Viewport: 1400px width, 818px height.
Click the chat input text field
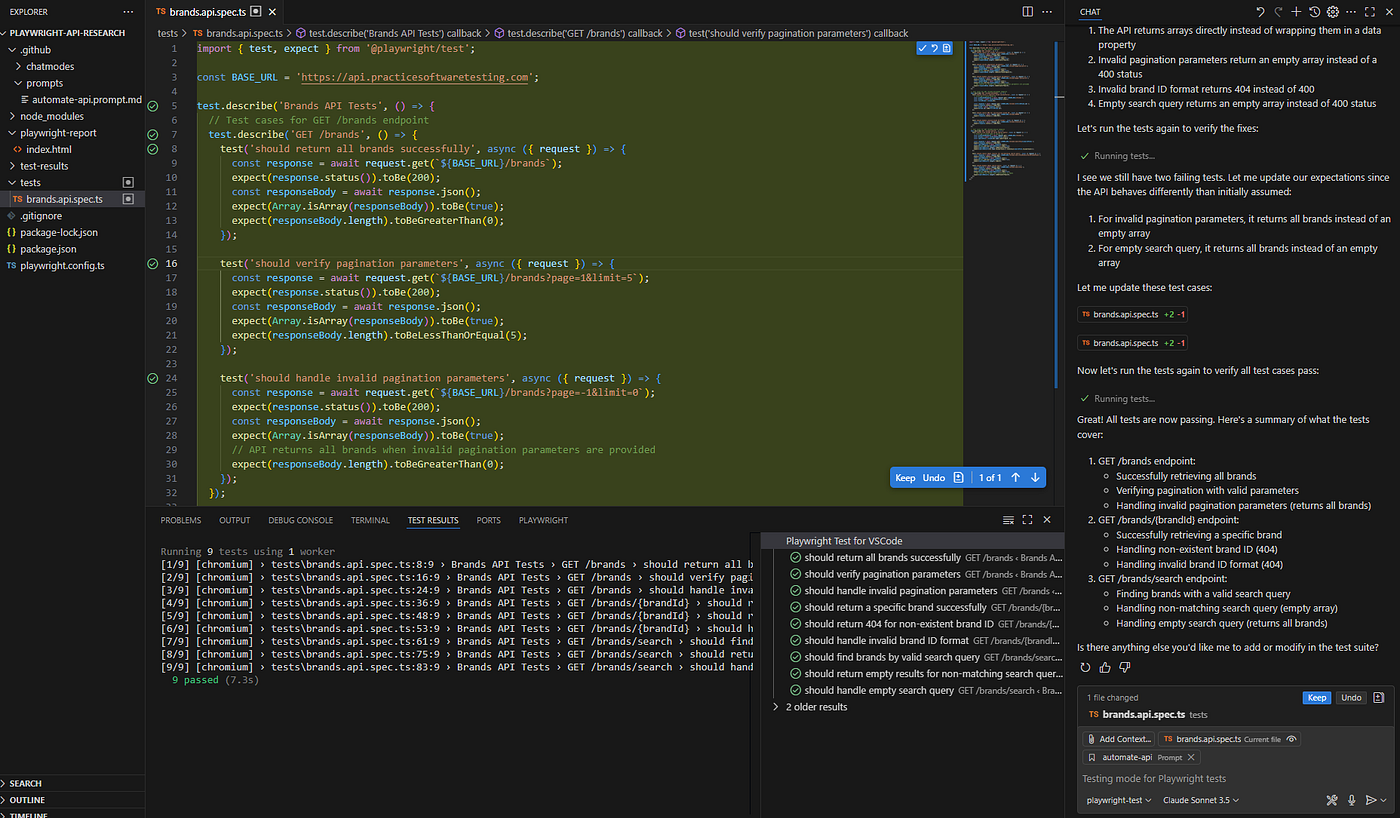click(1235, 778)
